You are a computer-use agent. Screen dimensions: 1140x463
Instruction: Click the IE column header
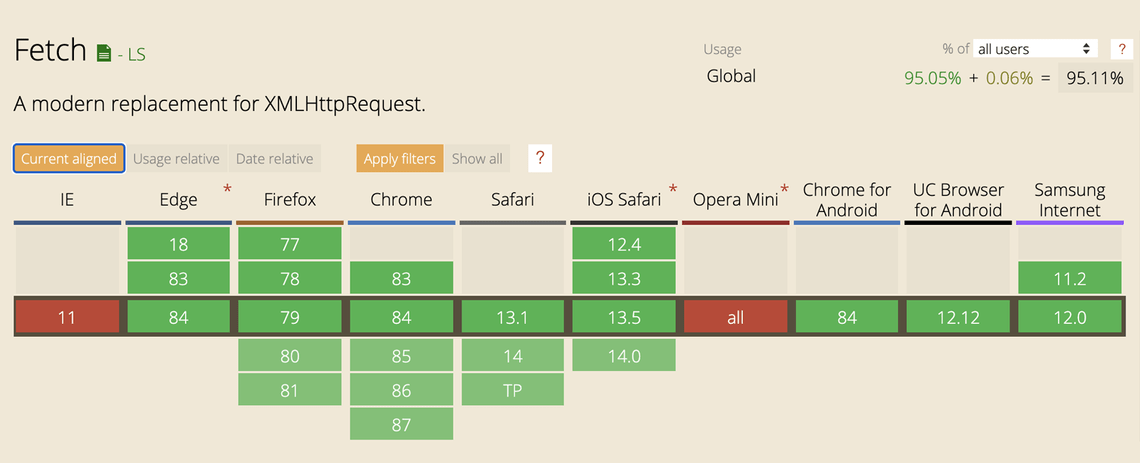[67, 200]
